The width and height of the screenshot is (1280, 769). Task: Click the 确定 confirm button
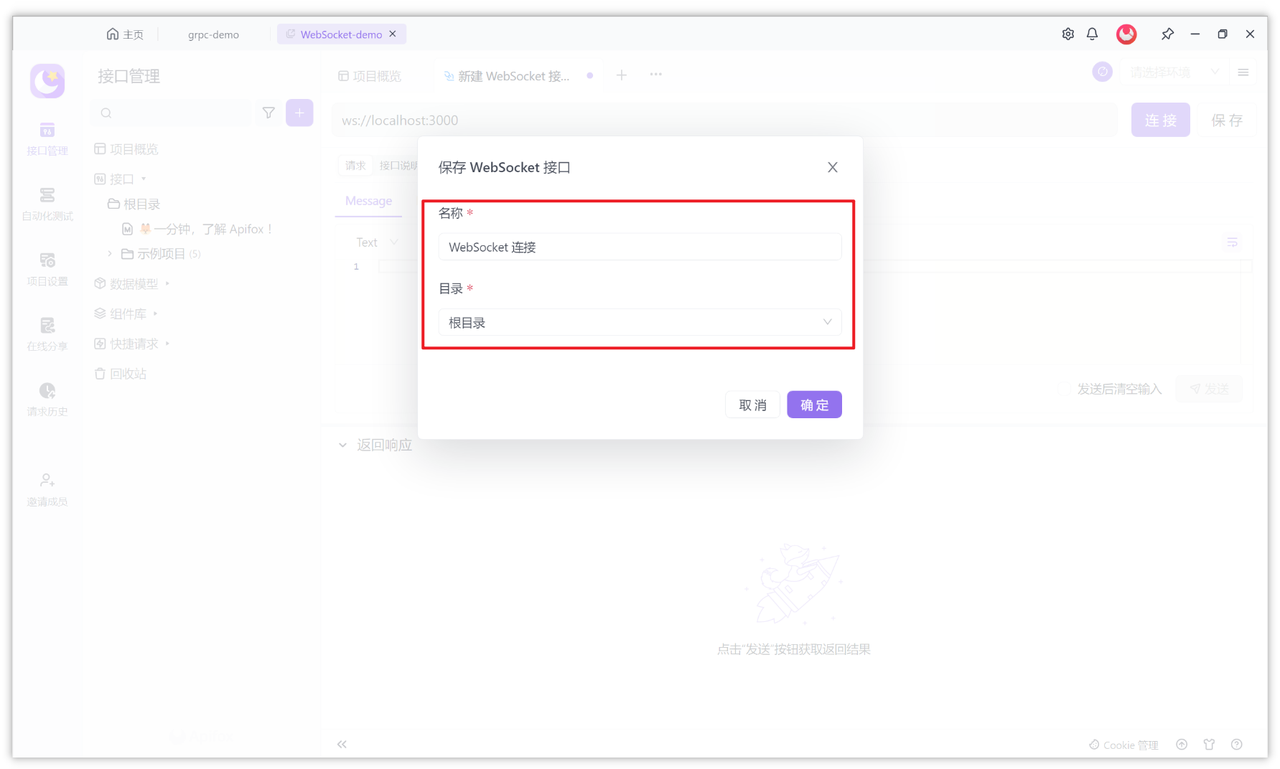click(813, 404)
